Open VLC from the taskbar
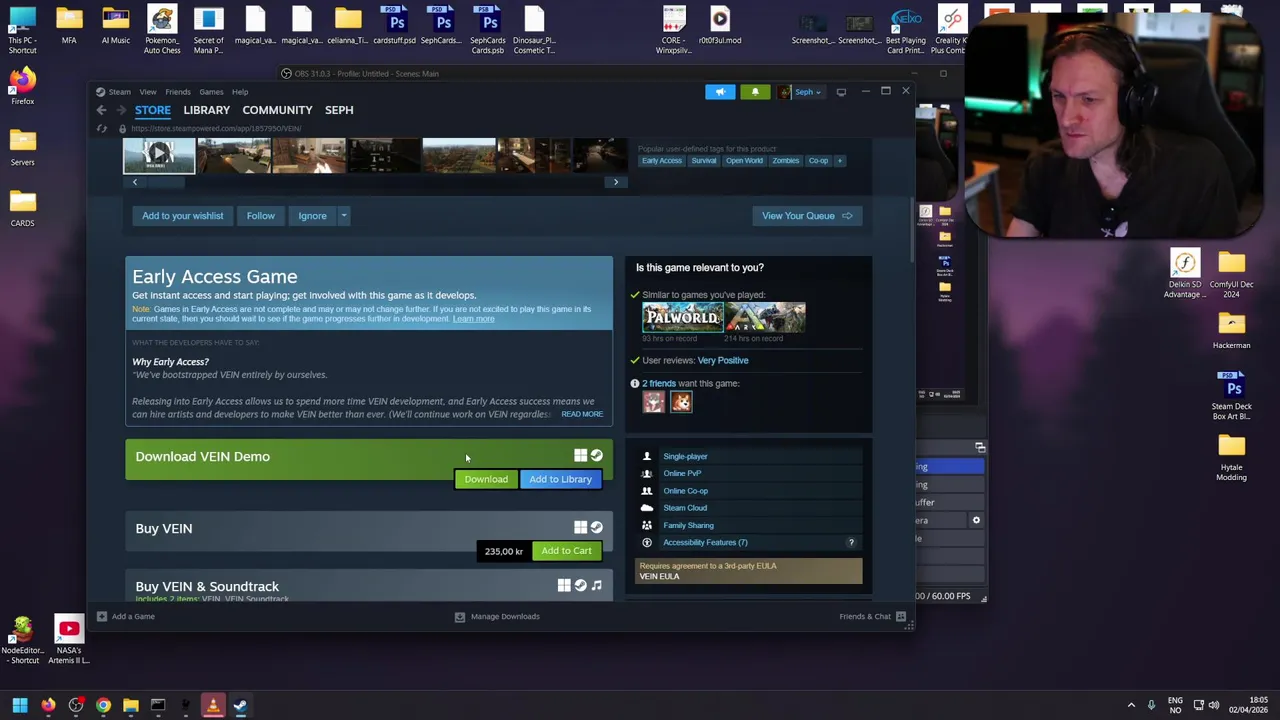Viewport: 1280px width, 720px height. pos(212,706)
